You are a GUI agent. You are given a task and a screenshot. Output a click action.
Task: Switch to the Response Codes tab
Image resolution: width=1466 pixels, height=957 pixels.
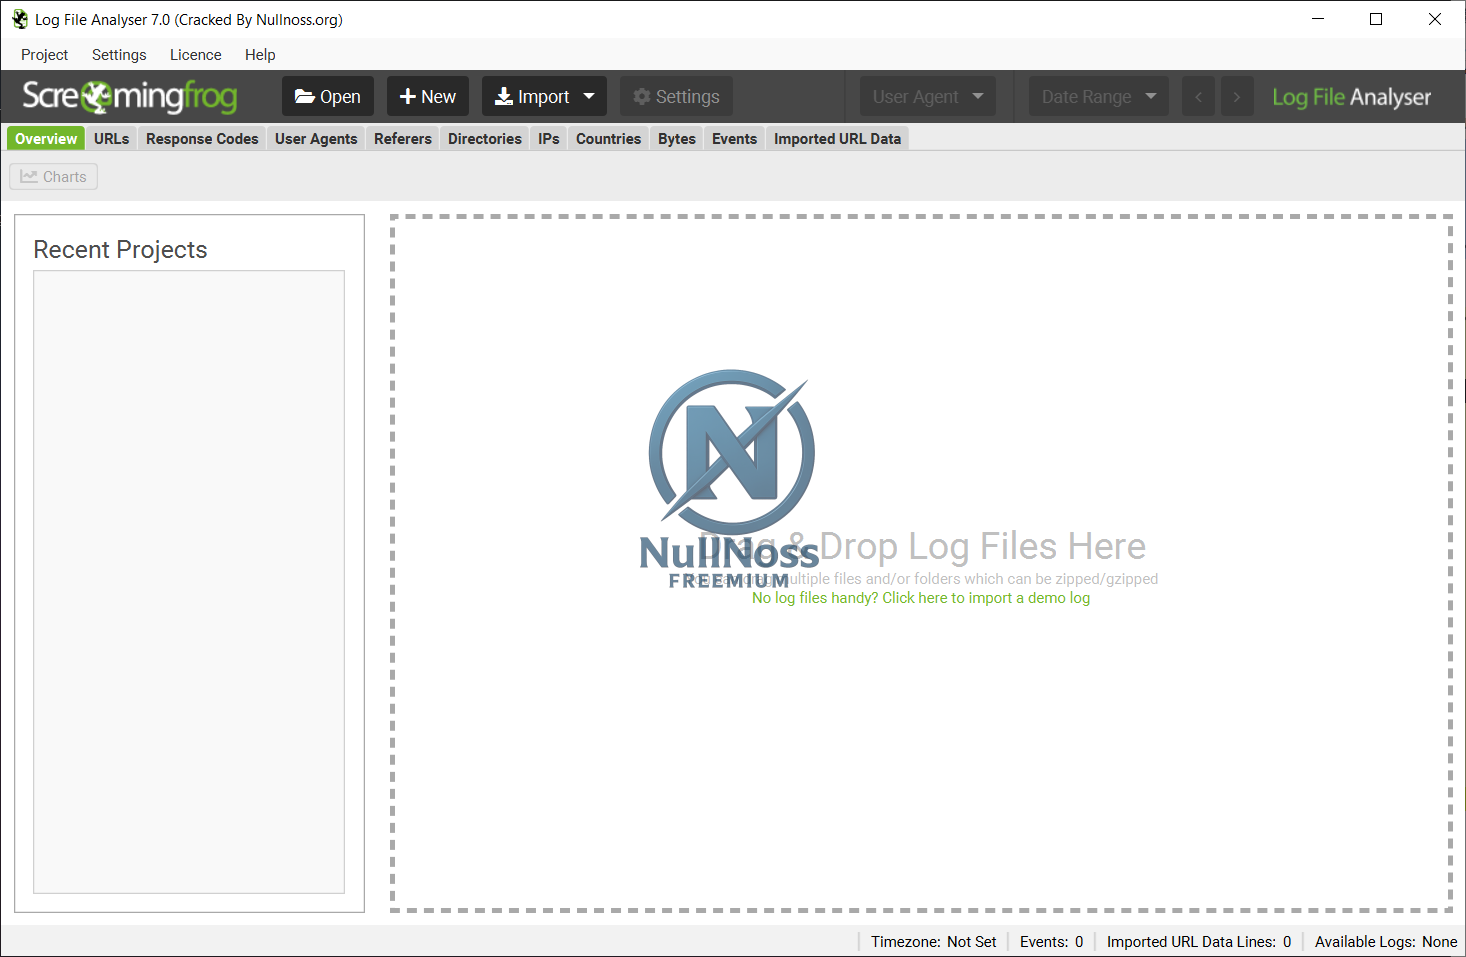tap(202, 139)
